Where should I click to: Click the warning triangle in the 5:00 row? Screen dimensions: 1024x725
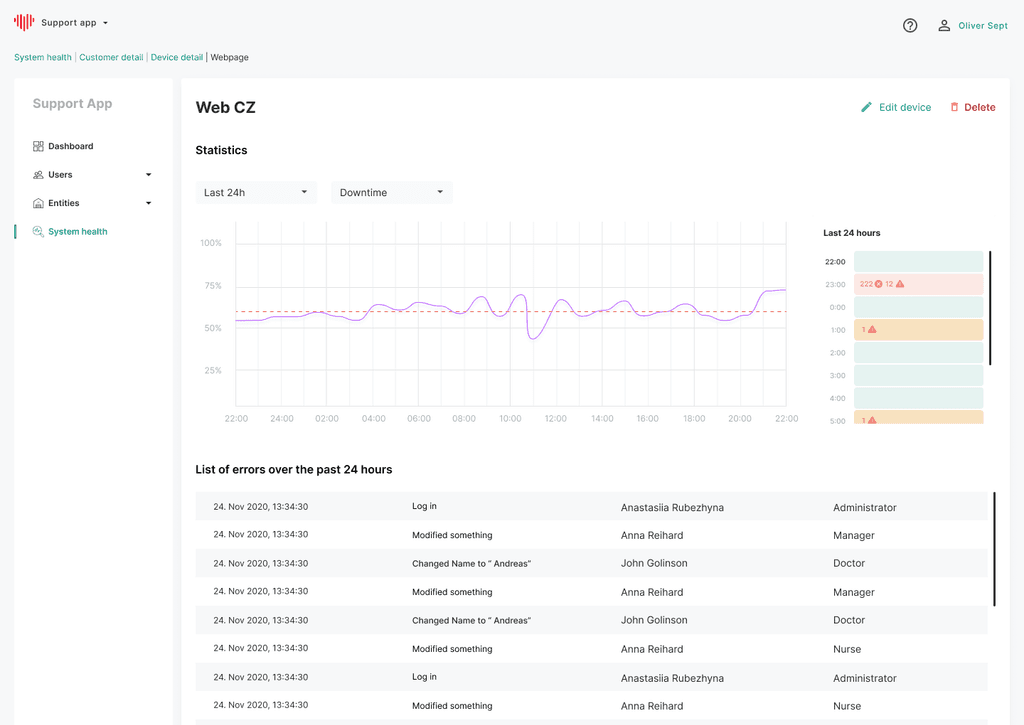pos(872,420)
